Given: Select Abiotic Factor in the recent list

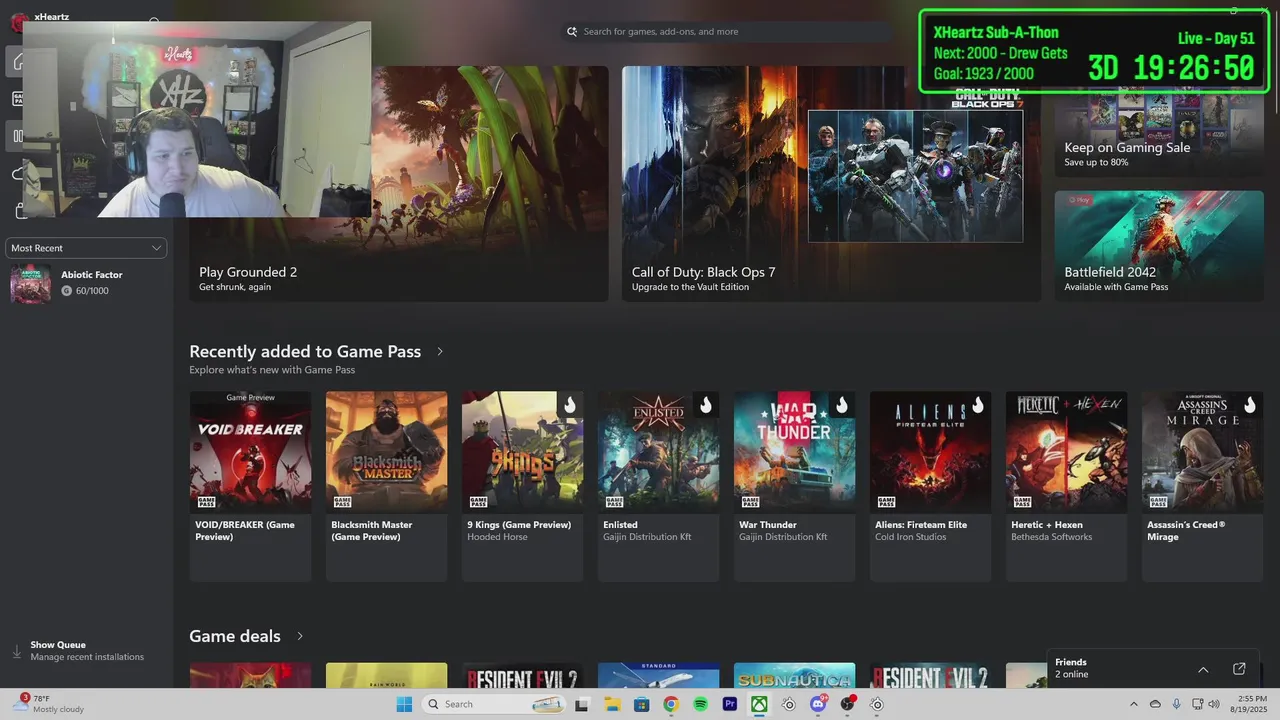Looking at the screenshot, I should [x=86, y=283].
